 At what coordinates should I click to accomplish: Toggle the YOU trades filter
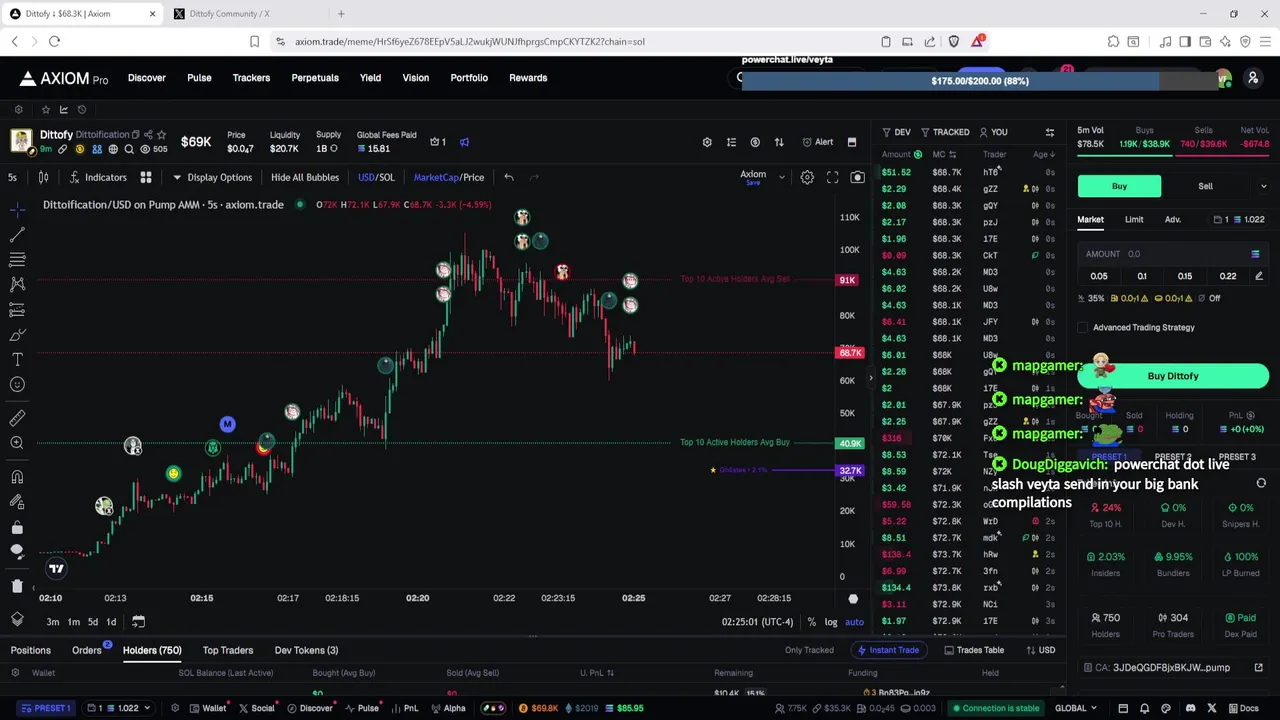coord(993,132)
